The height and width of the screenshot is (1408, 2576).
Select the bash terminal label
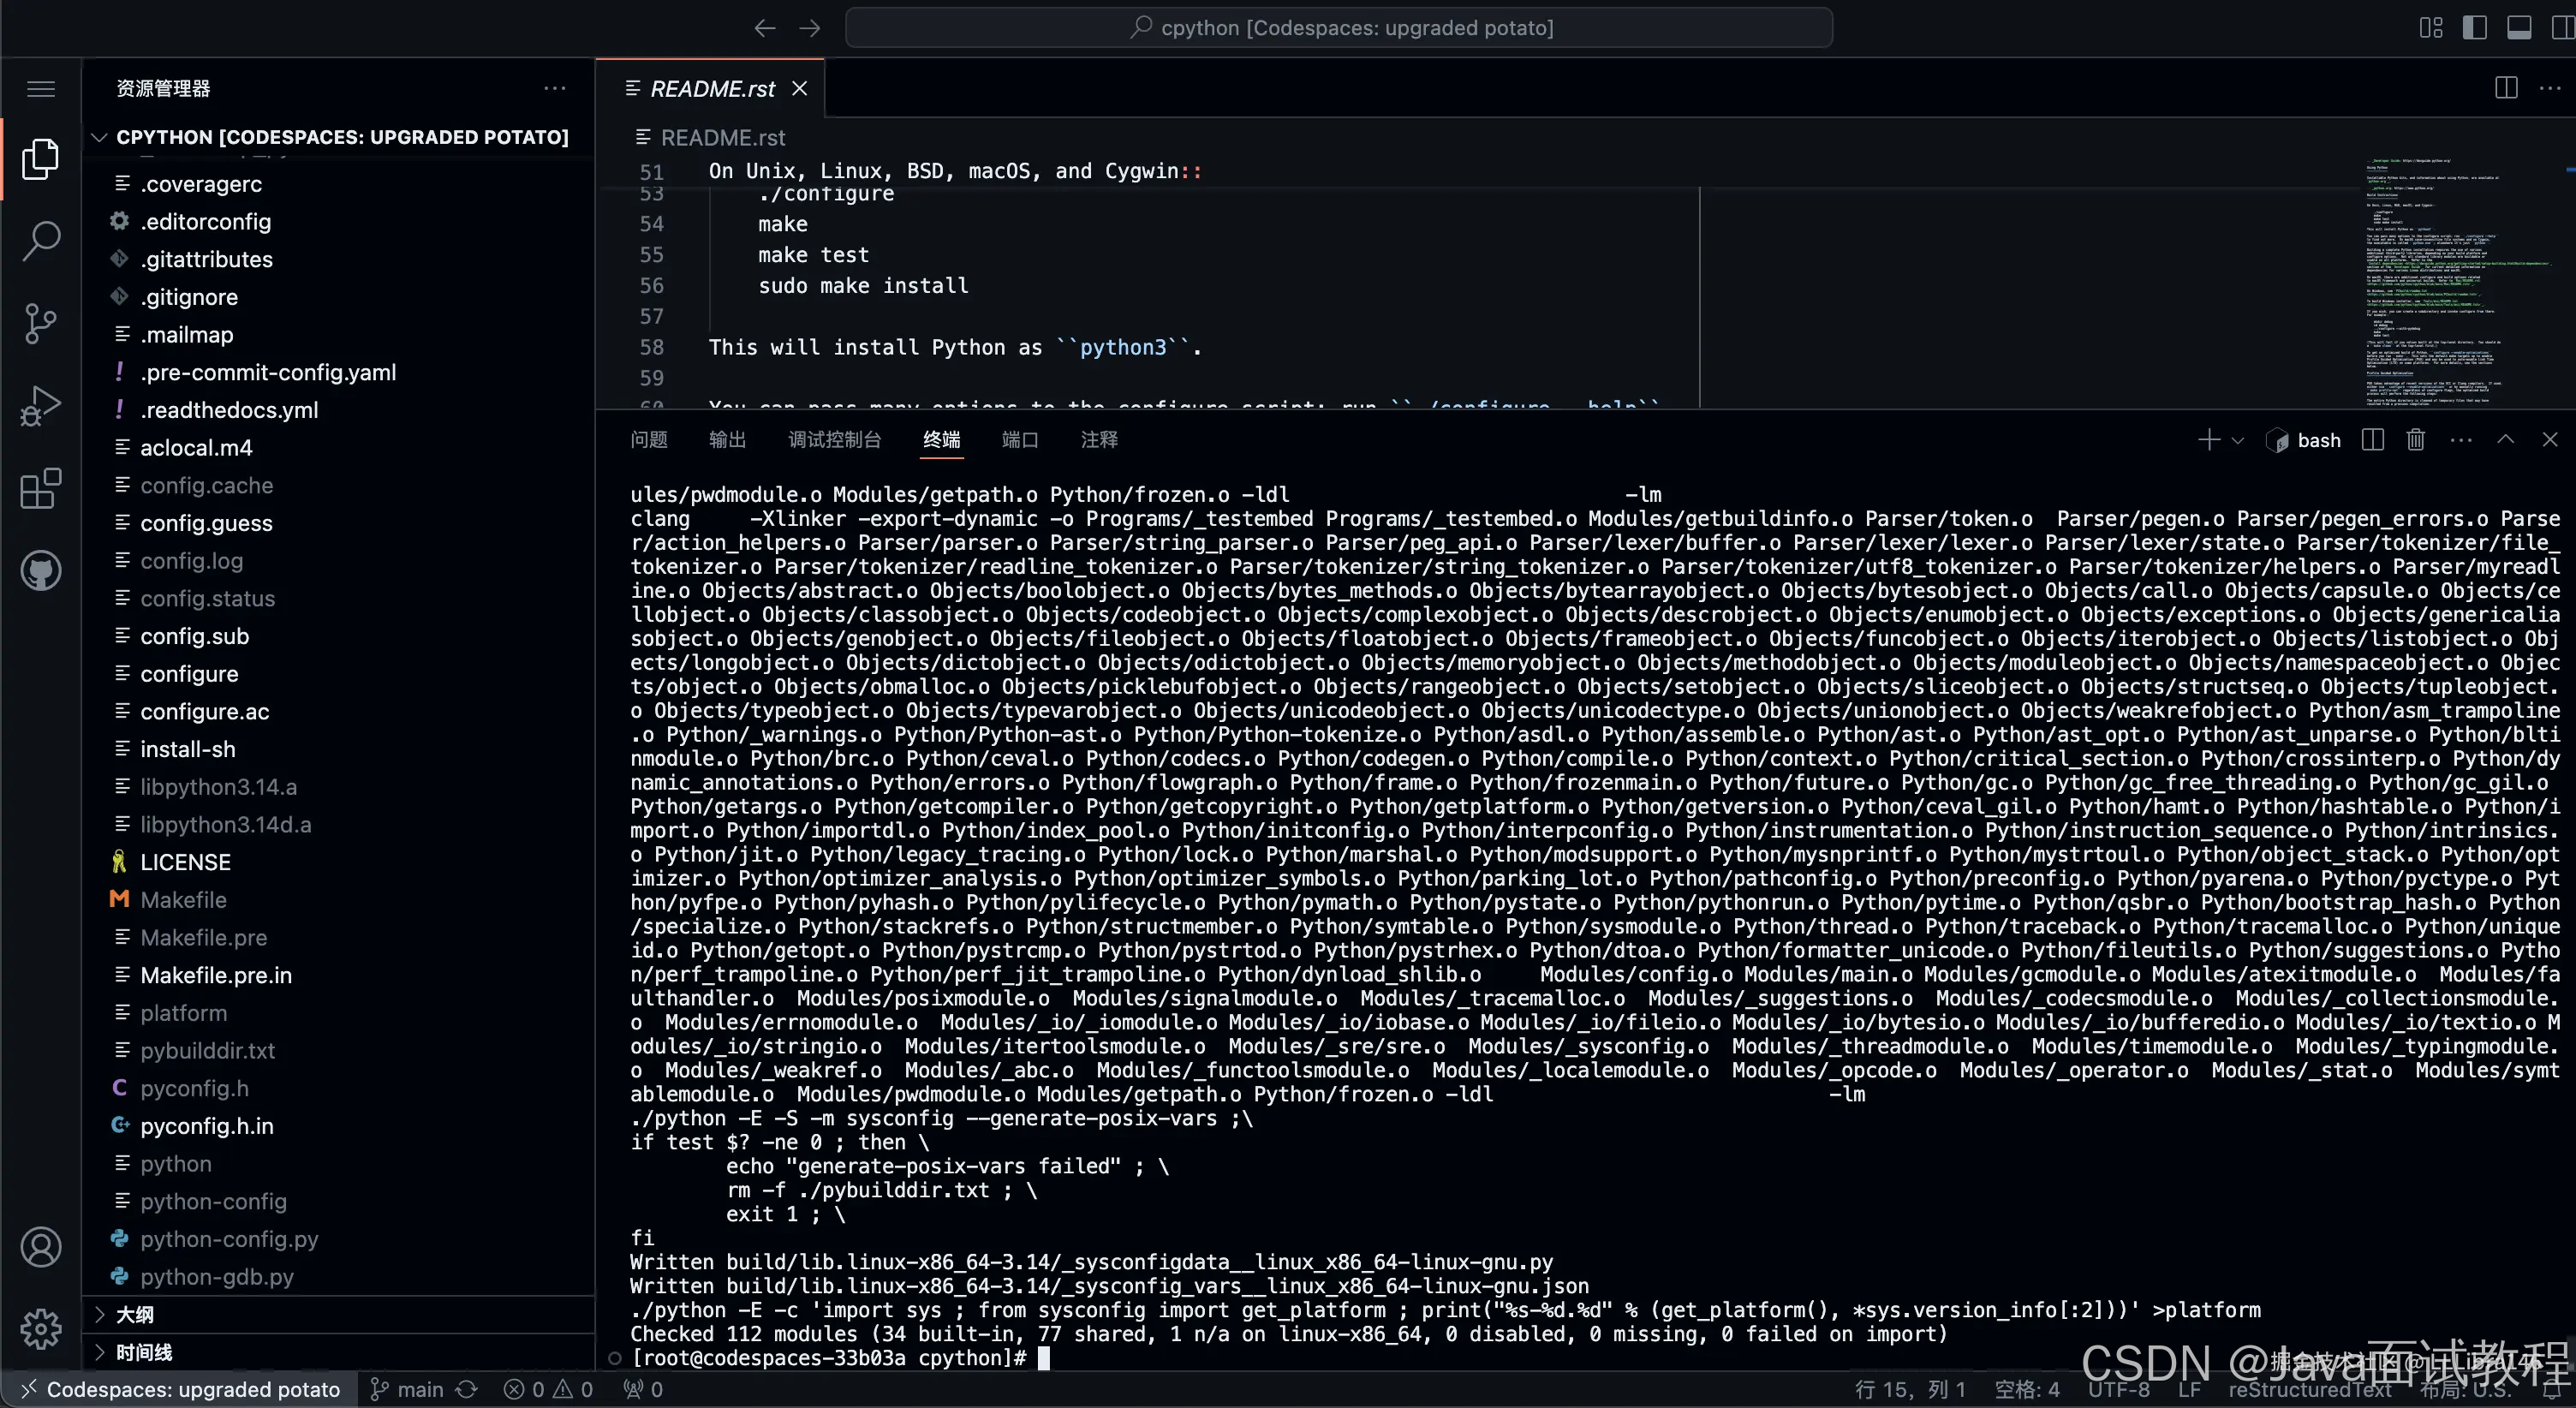(x=2303, y=440)
